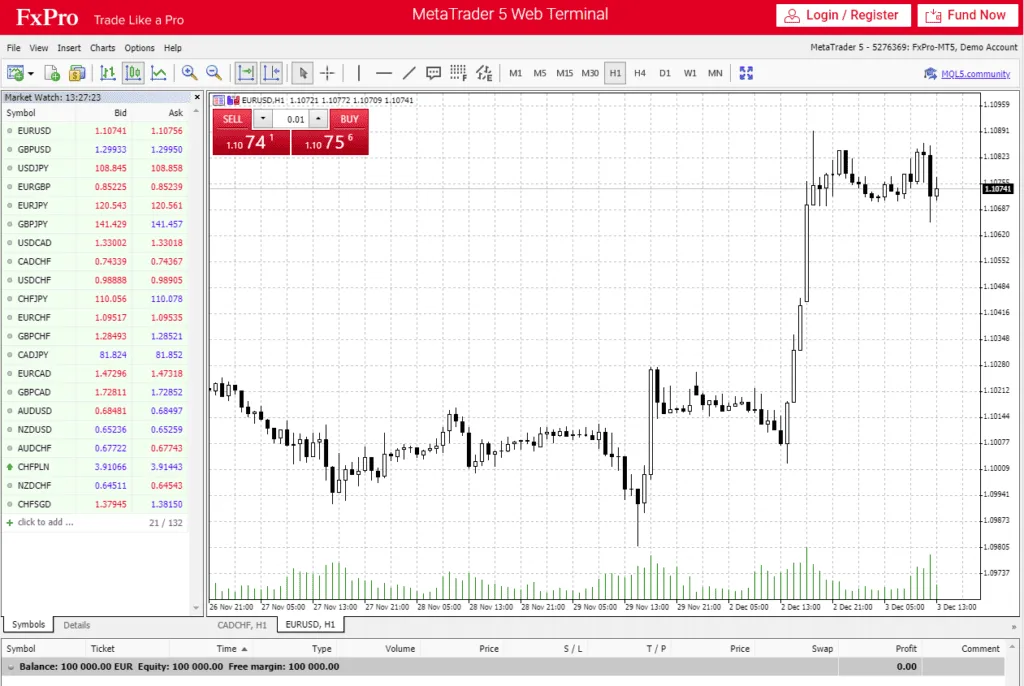Select the trendline drawing tool
The height and width of the screenshot is (686, 1024).
point(409,73)
